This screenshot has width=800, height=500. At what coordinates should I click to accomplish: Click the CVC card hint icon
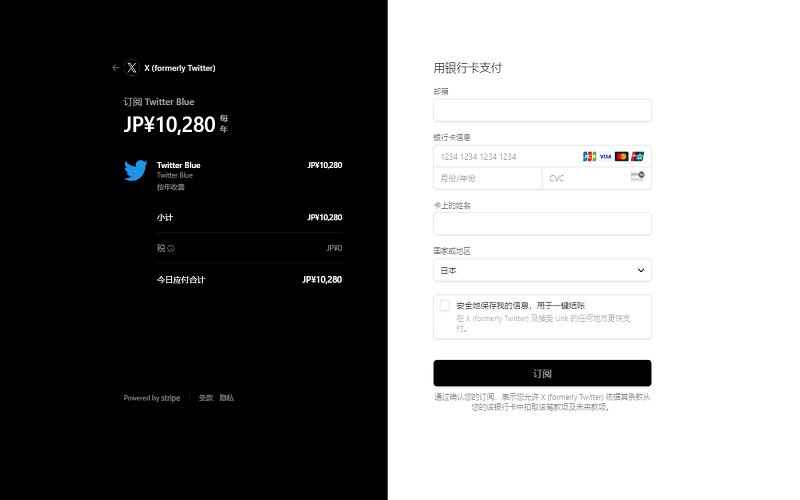pyautogui.click(x=638, y=177)
